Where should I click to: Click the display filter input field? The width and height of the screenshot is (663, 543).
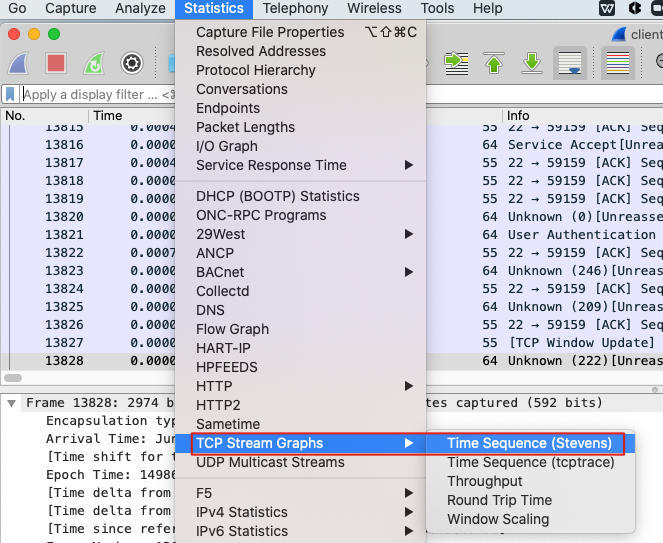coord(90,95)
